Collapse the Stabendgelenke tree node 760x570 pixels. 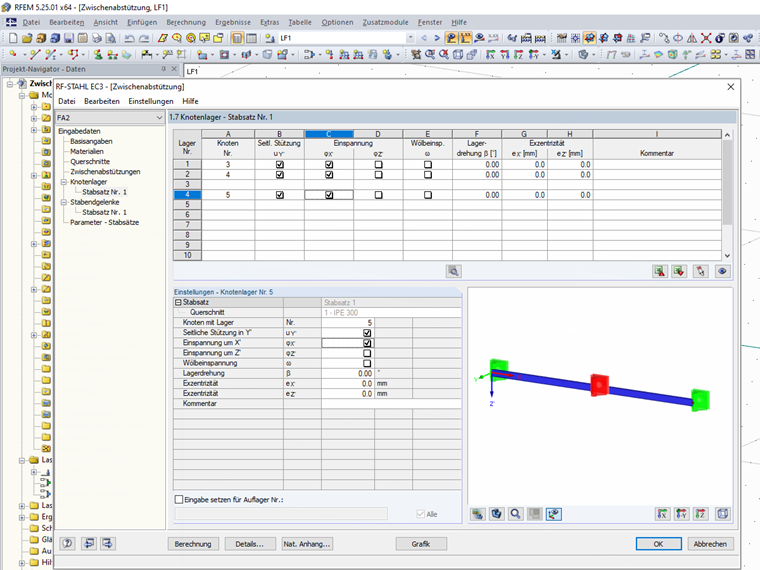pos(63,202)
